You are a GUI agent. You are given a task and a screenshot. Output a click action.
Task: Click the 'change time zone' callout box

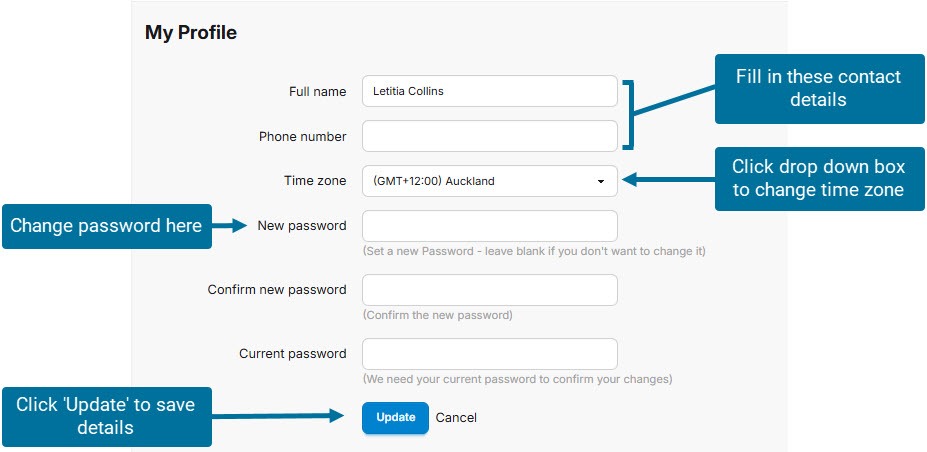coord(819,179)
